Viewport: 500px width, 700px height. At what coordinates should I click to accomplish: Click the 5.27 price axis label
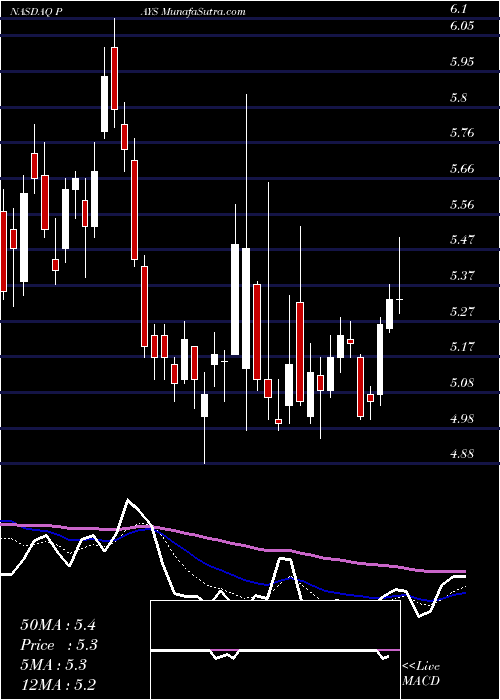[462, 311]
